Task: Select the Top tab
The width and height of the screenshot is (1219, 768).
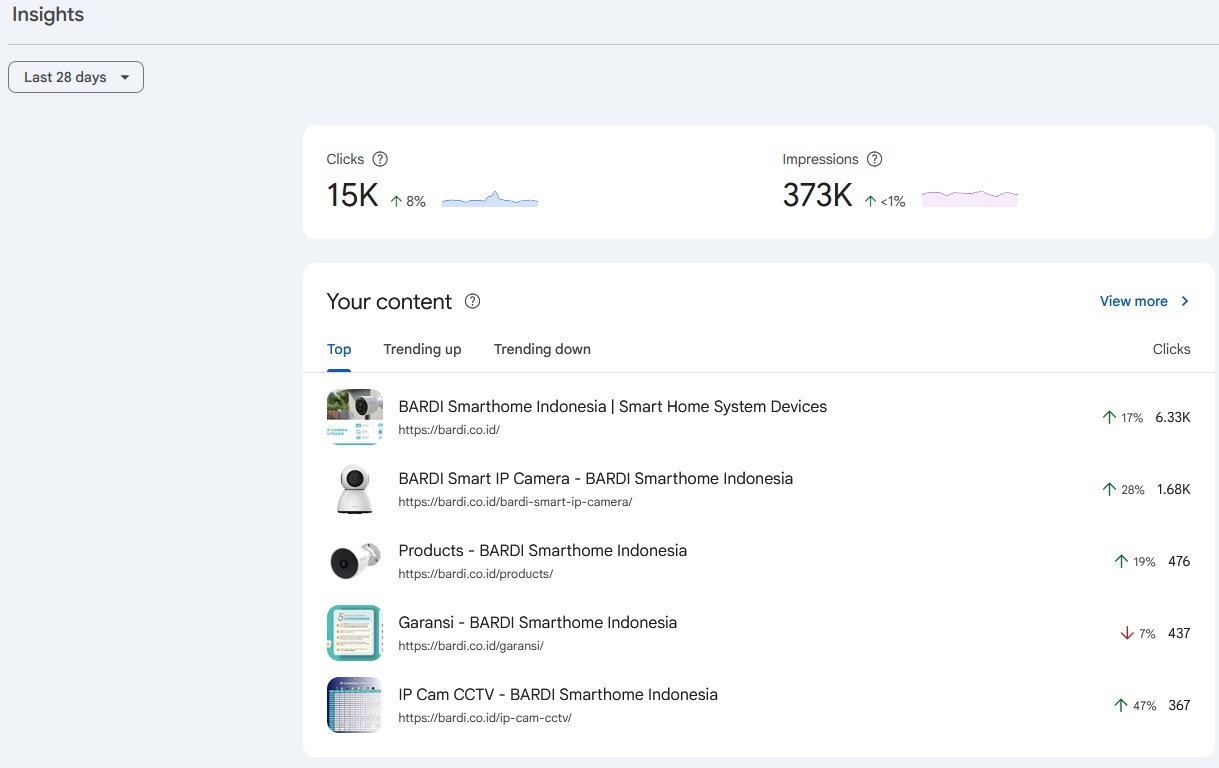Action: (x=339, y=349)
